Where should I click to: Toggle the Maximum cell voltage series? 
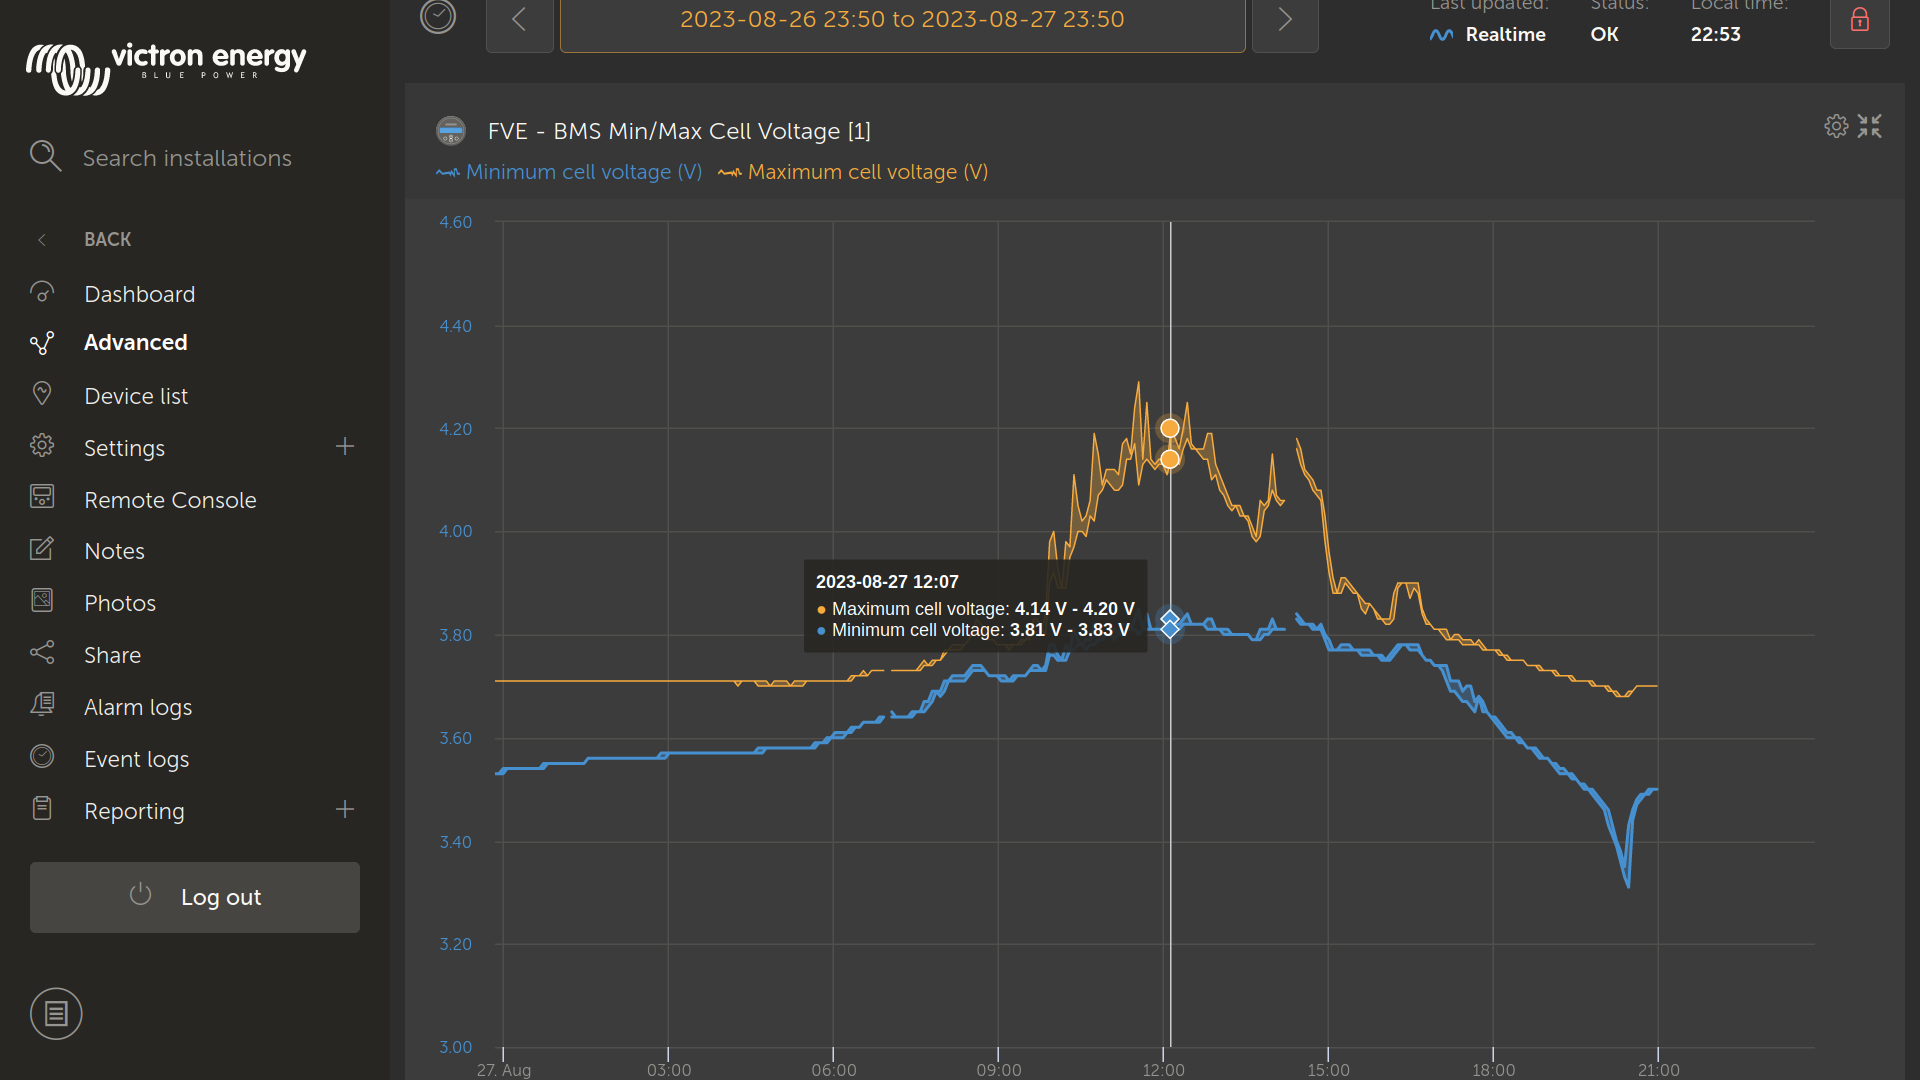click(x=853, y=172)
